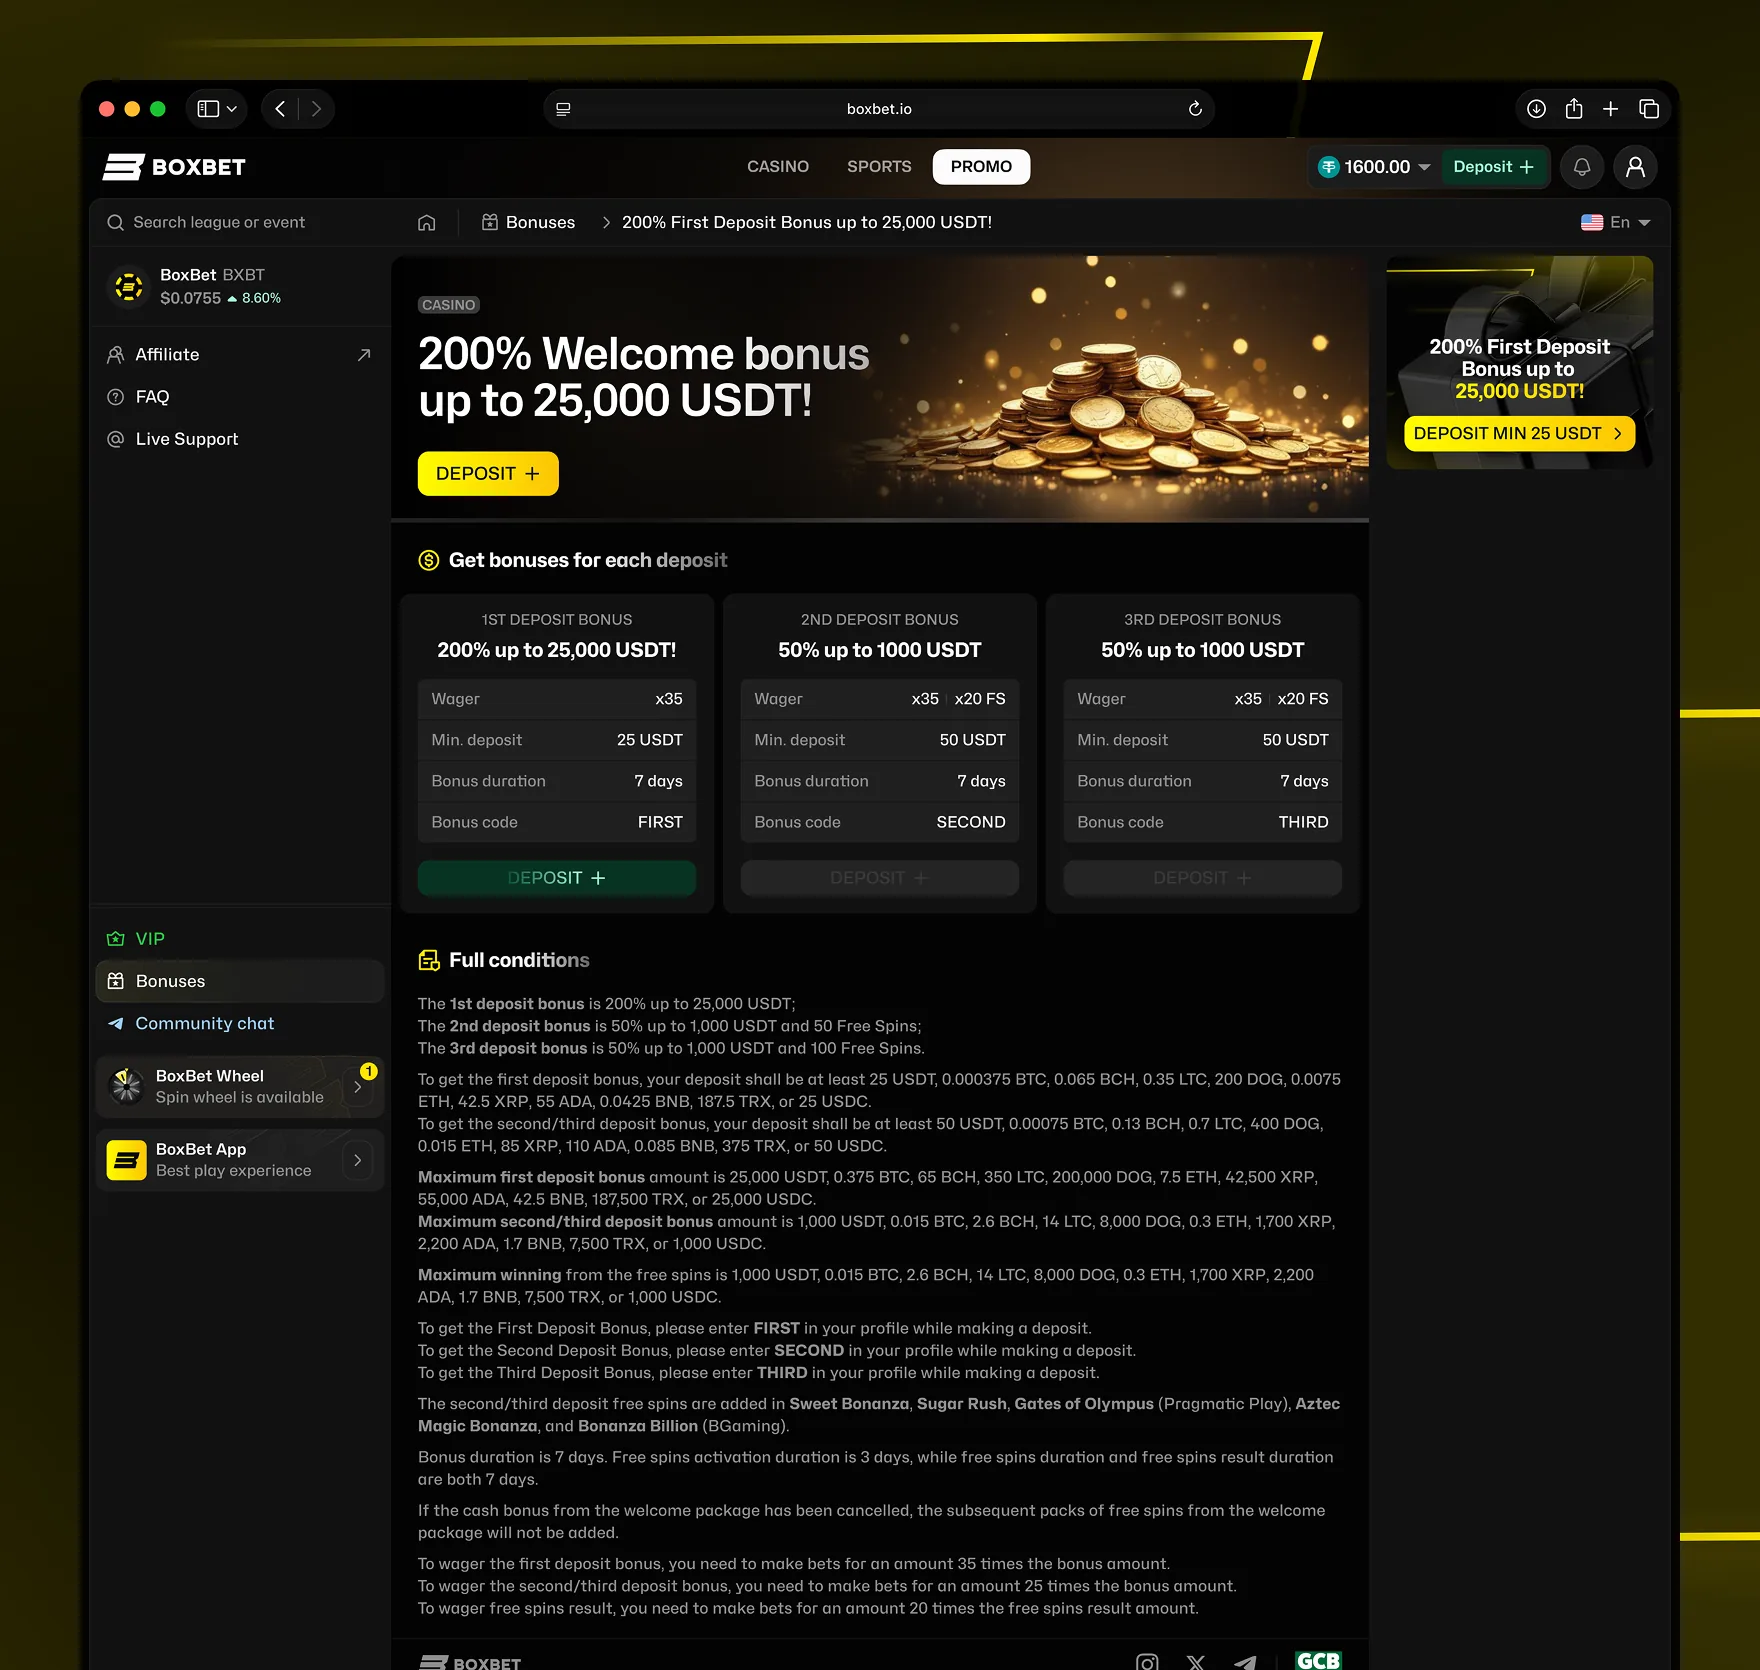Viewport: 1760px width, 1670px height.
Task: Open the VIP sidebar item
Action: click(x=240, y=939)
